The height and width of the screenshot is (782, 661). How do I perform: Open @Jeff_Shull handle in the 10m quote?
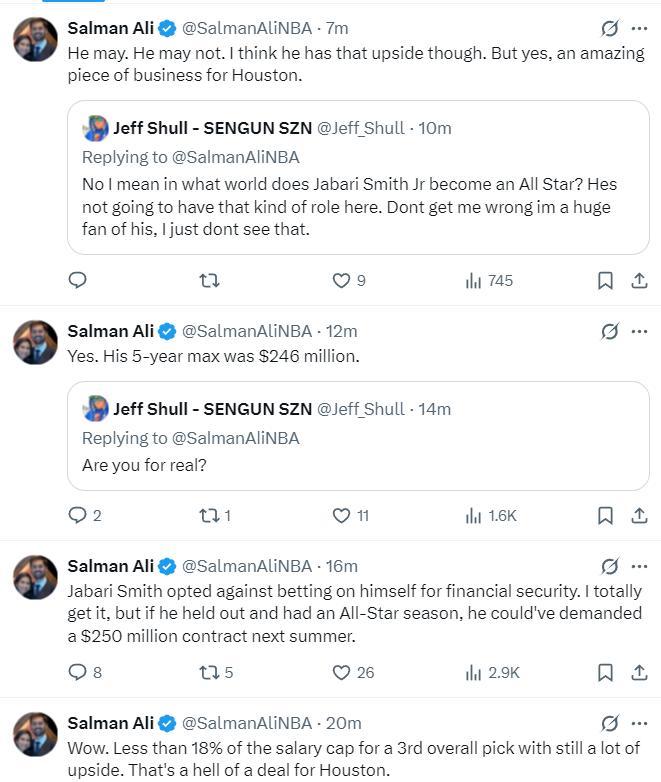(x=360, y=128)
